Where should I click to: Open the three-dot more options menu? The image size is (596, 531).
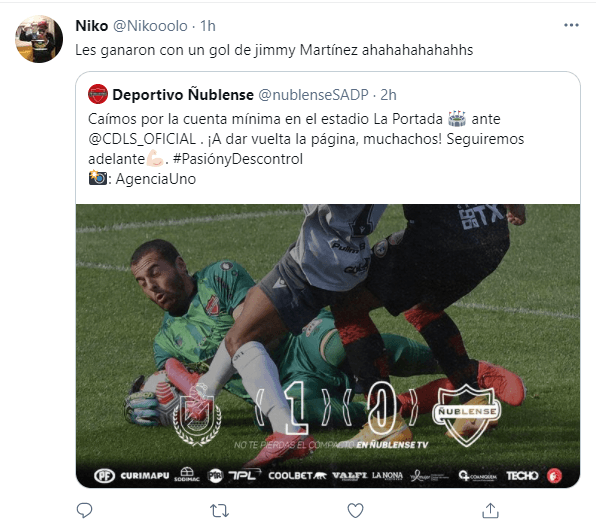coord(571,25)
